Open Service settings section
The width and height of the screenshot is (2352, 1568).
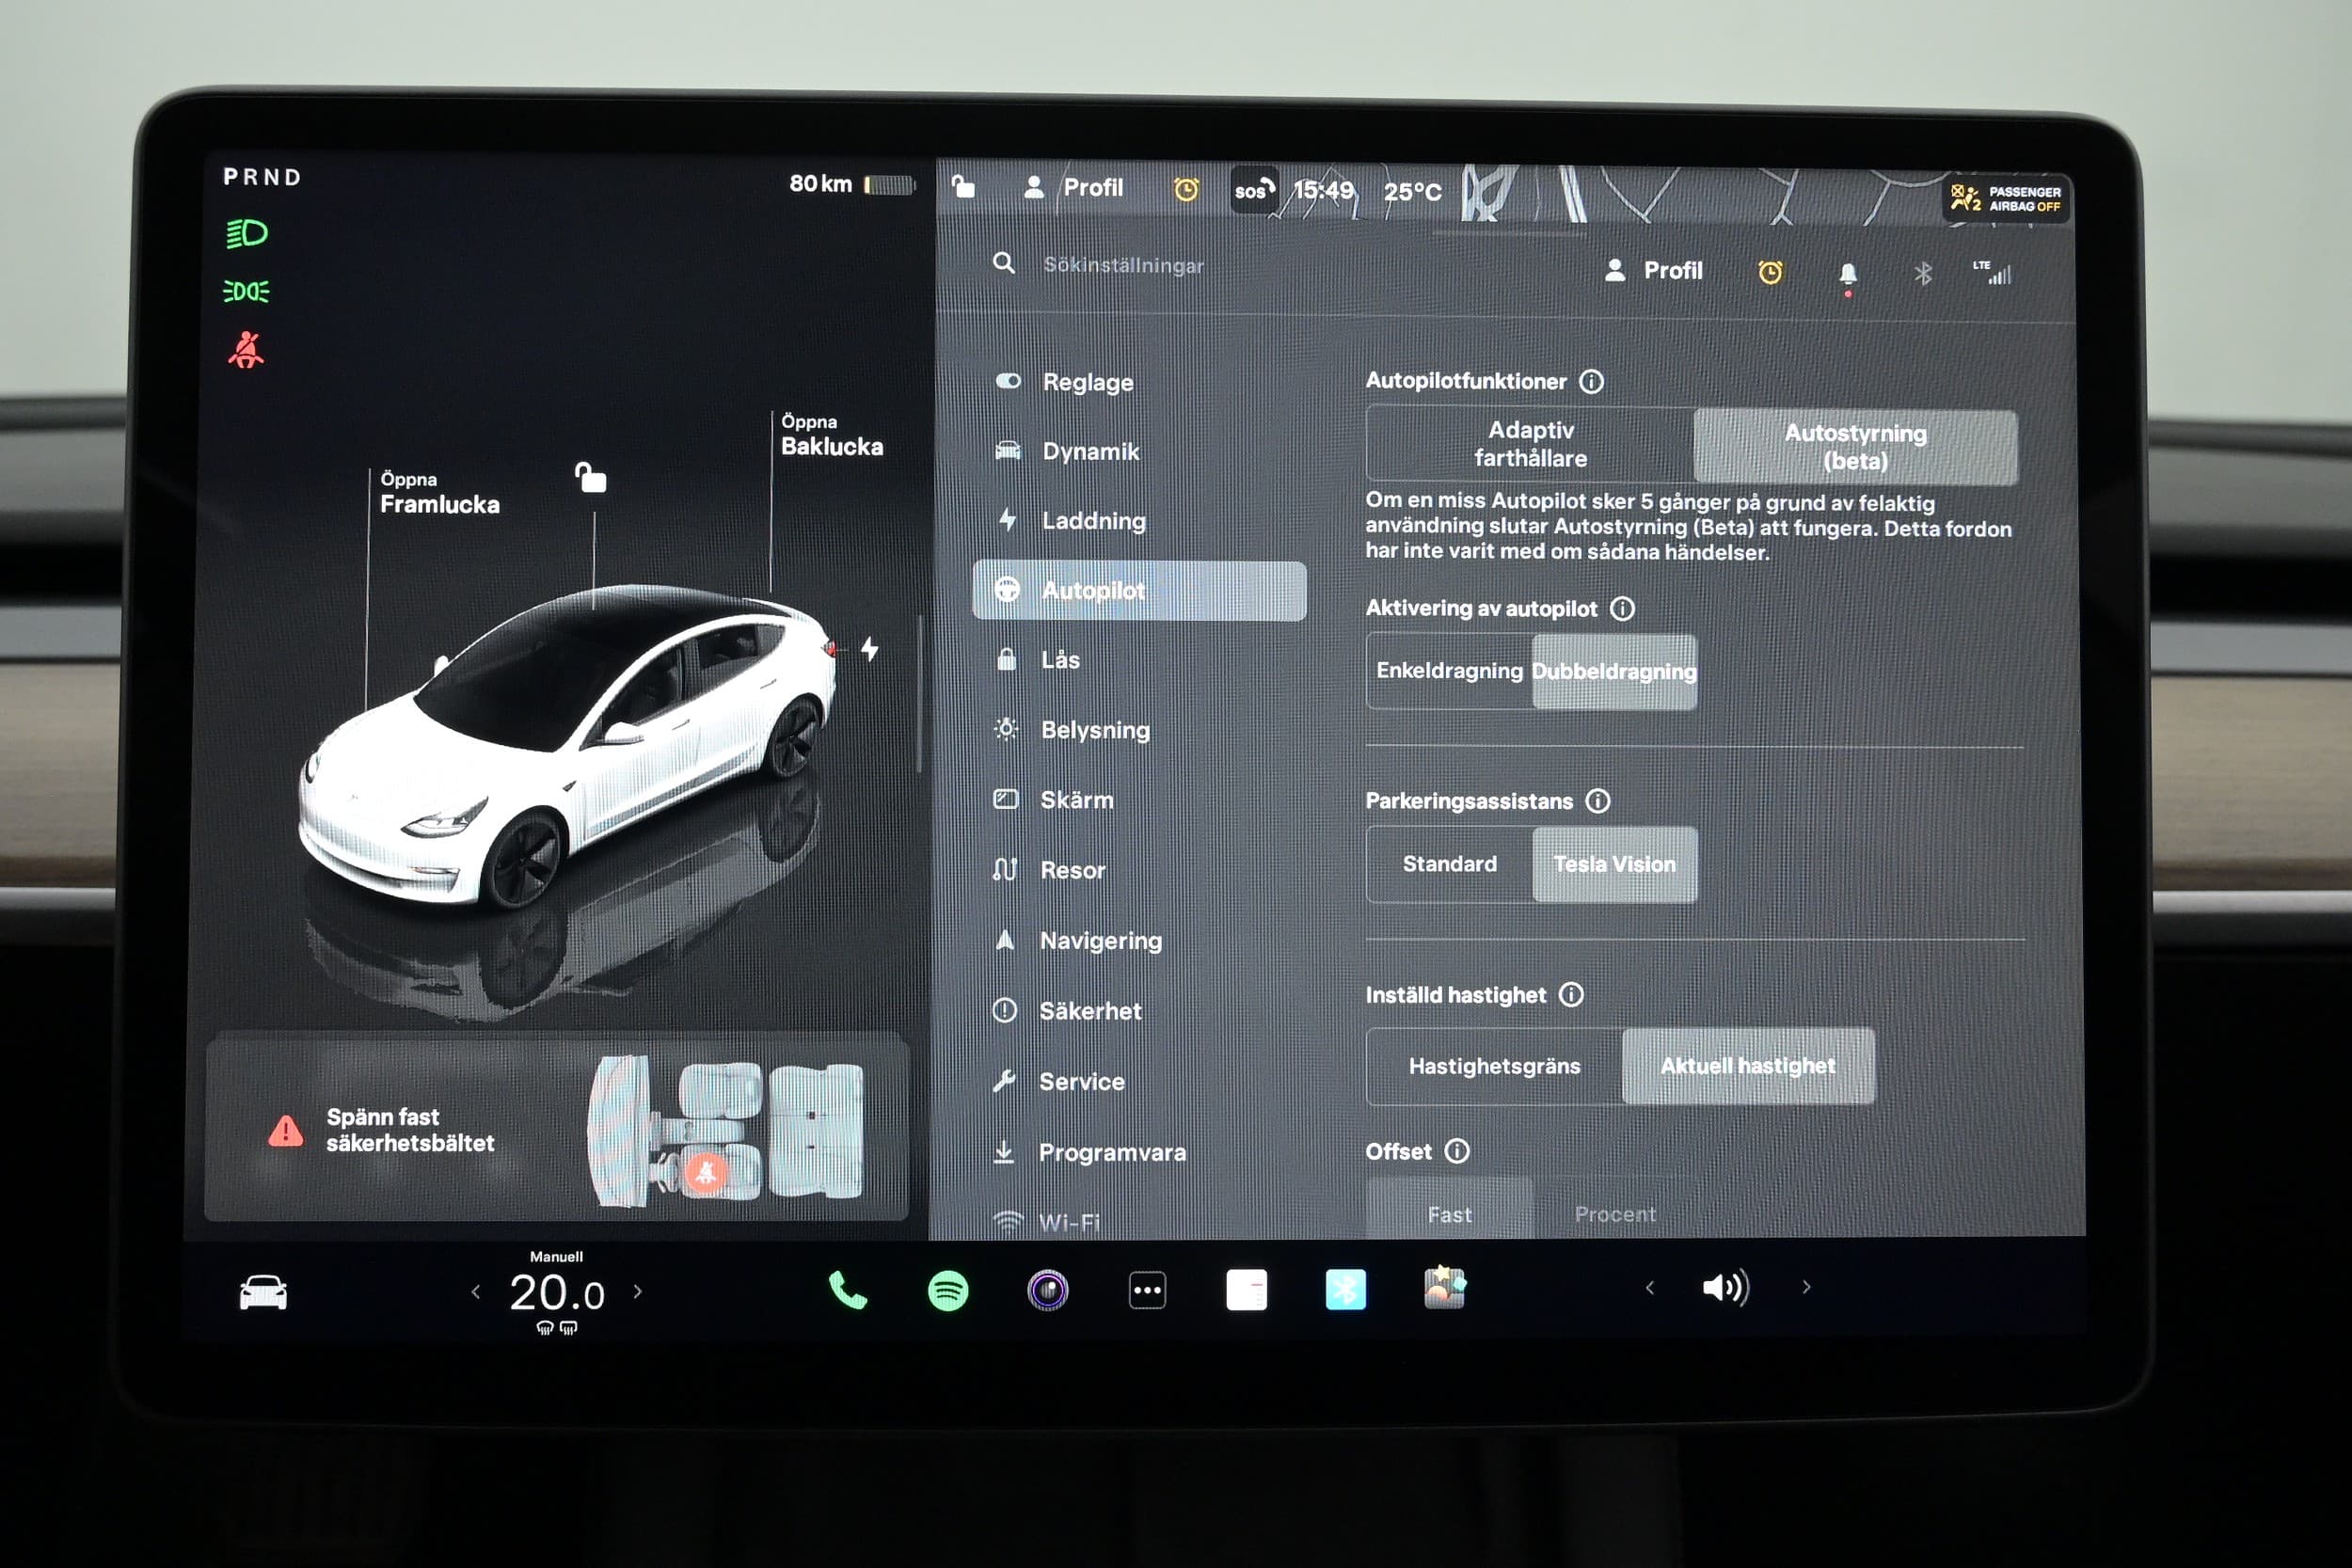(x=1139, y=1082)
